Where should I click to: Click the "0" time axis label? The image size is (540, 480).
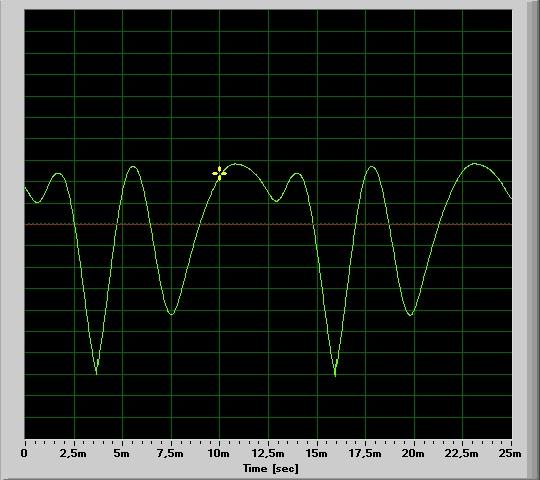(24, 453)
